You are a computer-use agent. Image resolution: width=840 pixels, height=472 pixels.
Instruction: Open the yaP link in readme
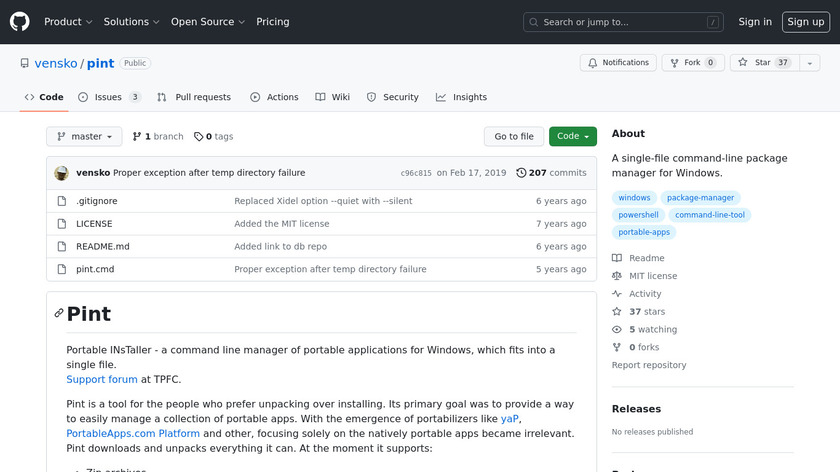click(509, 419)
